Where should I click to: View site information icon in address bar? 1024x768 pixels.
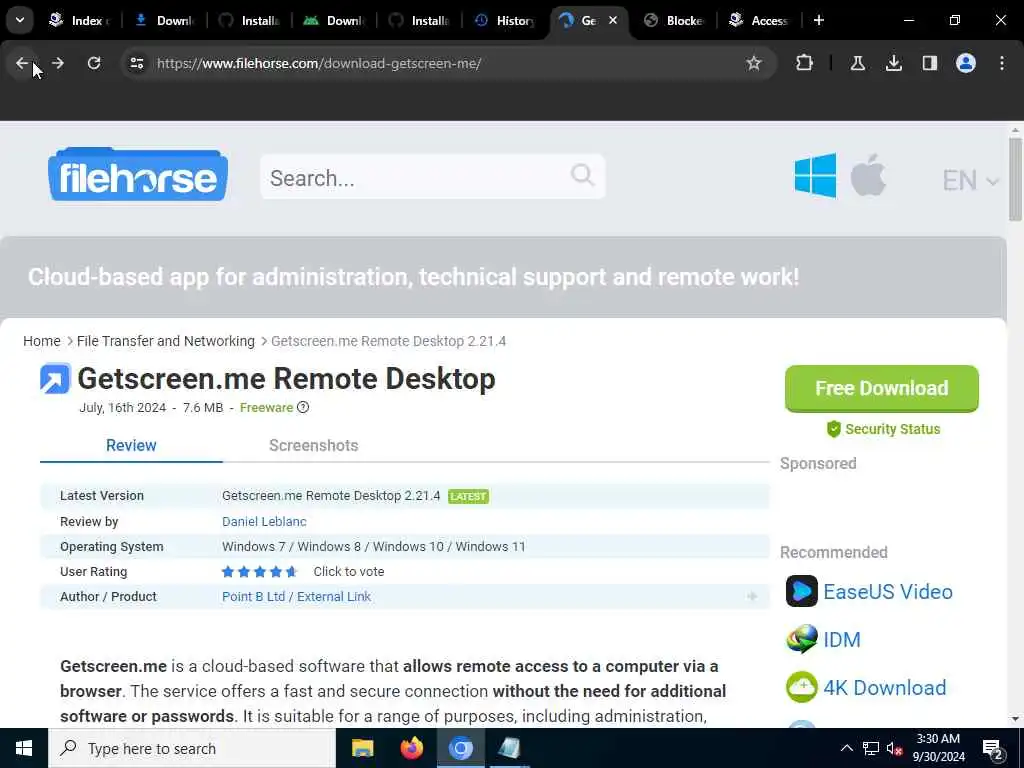pos(136,63)
